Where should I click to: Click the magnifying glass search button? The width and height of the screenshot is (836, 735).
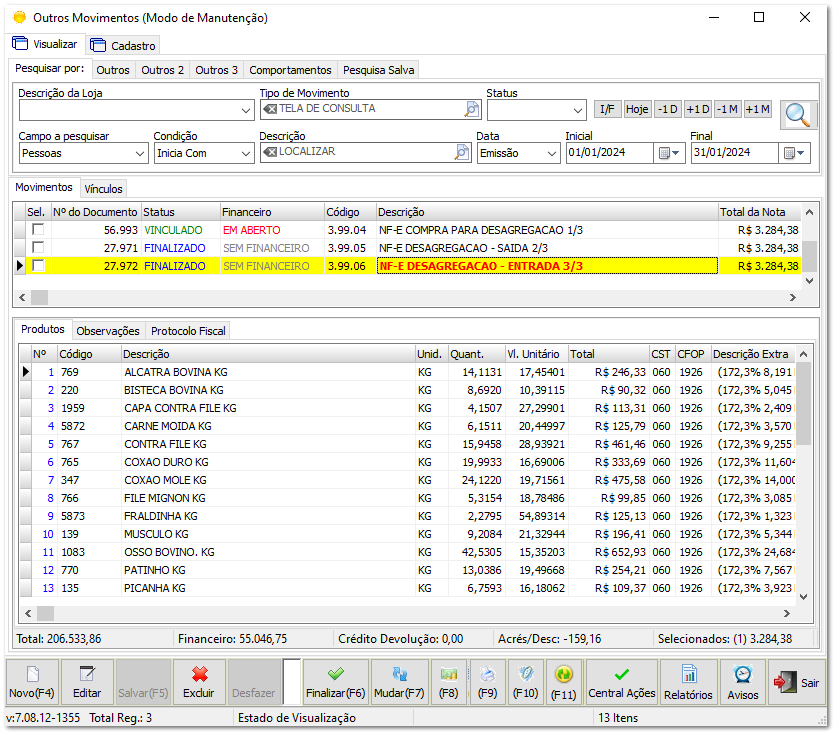[x=799, y=114]
